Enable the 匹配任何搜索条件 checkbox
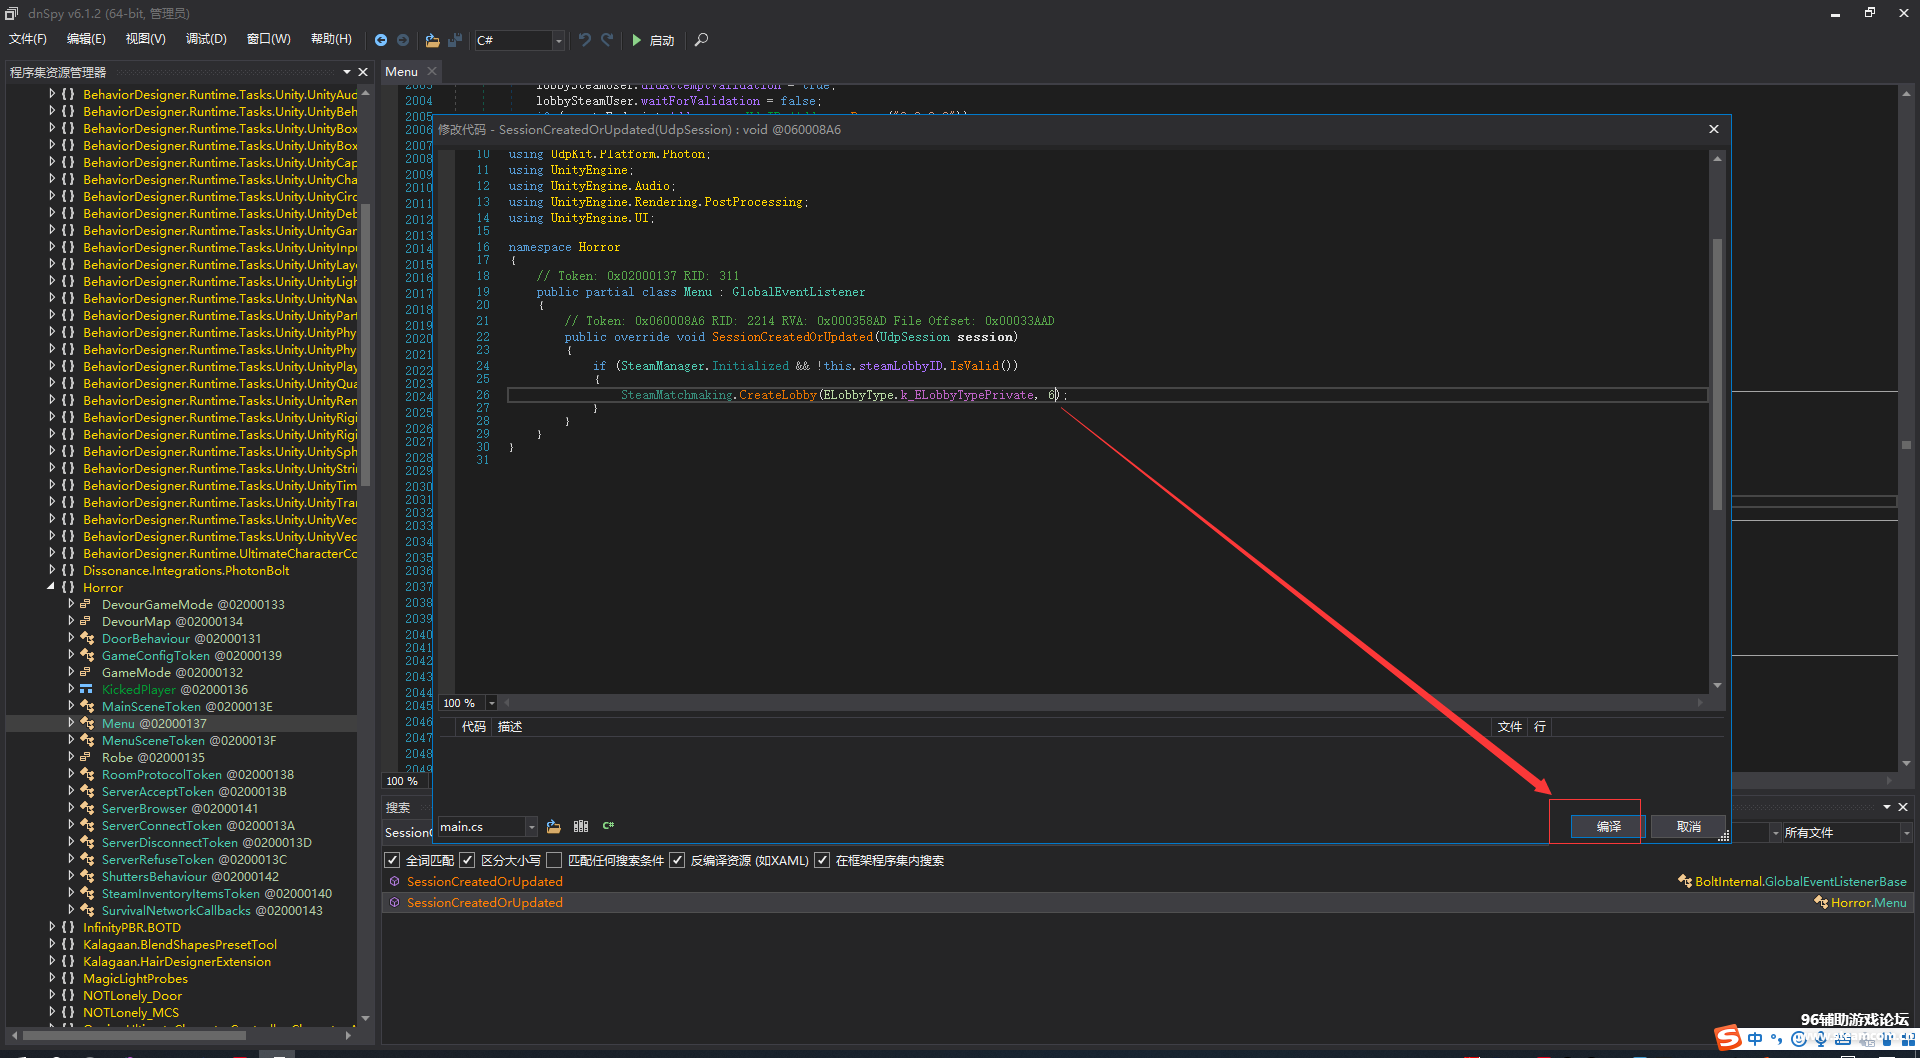The image size is (1920, 1058). pos(554,860)
